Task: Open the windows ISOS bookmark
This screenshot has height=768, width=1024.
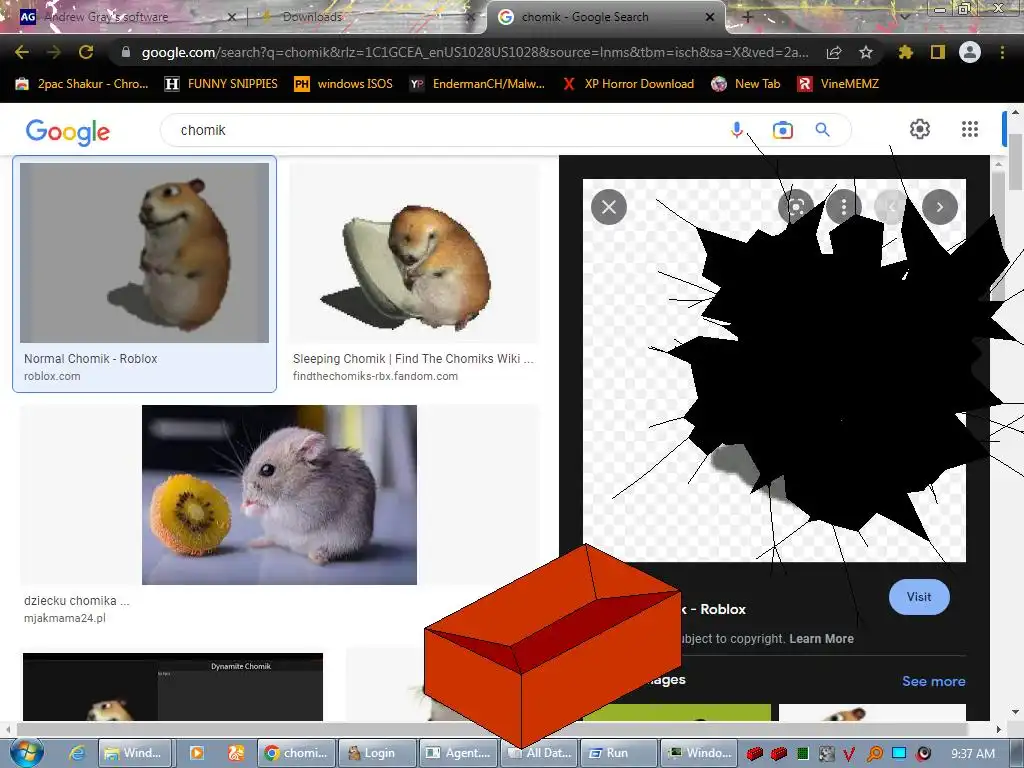Action: click(344, 84)
